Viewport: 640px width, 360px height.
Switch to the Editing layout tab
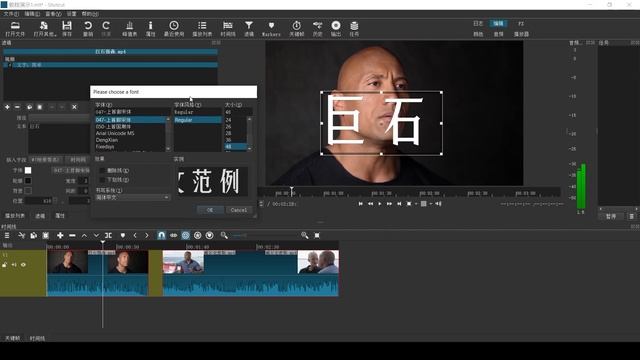tap(498, 24)
